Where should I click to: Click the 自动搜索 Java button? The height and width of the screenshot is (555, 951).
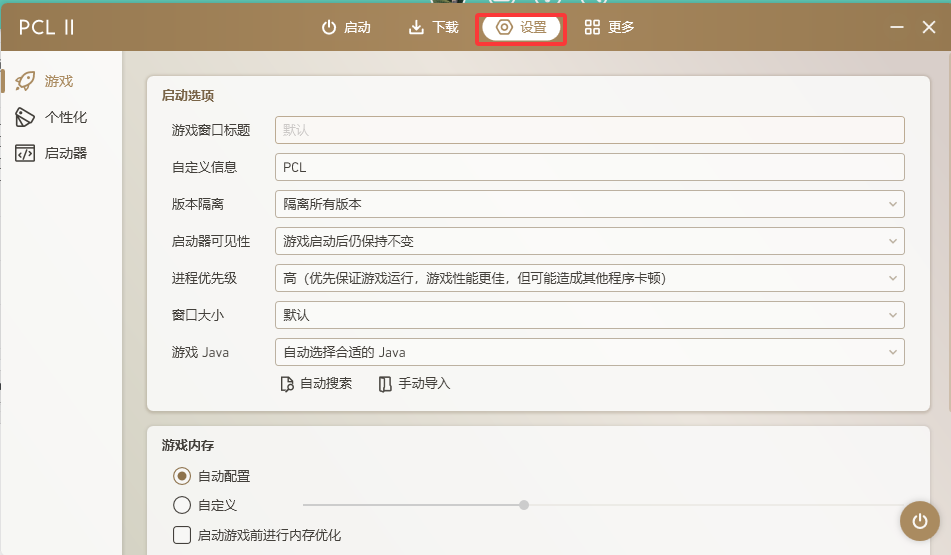[x=316, y=384]
